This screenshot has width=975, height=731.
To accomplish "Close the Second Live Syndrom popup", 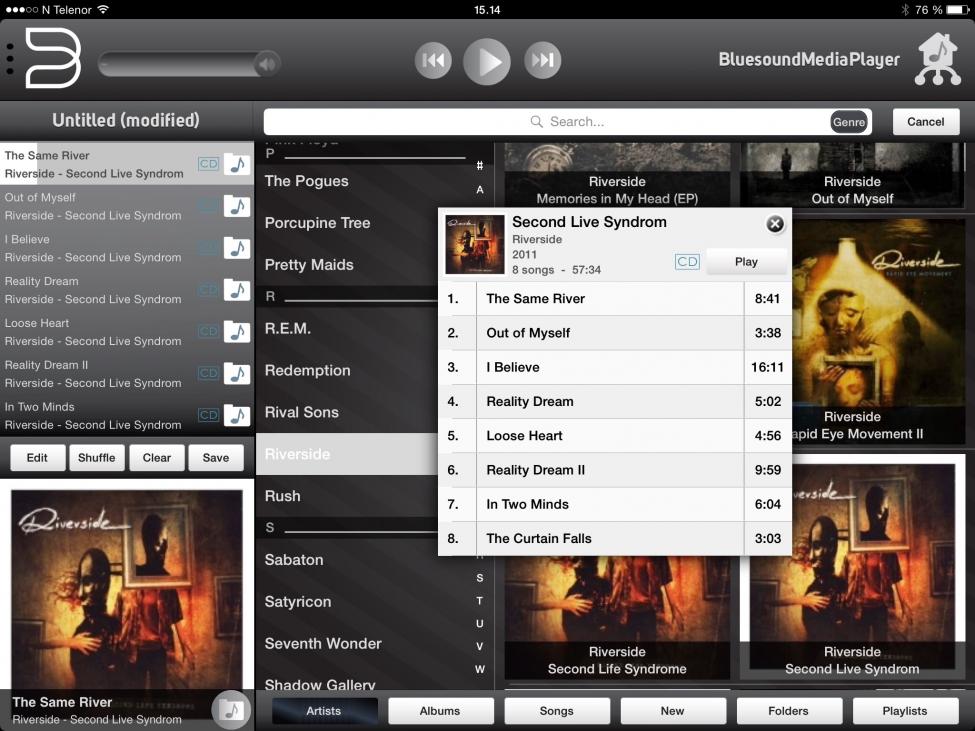I will pyautogui.click(x=775, y=224).
